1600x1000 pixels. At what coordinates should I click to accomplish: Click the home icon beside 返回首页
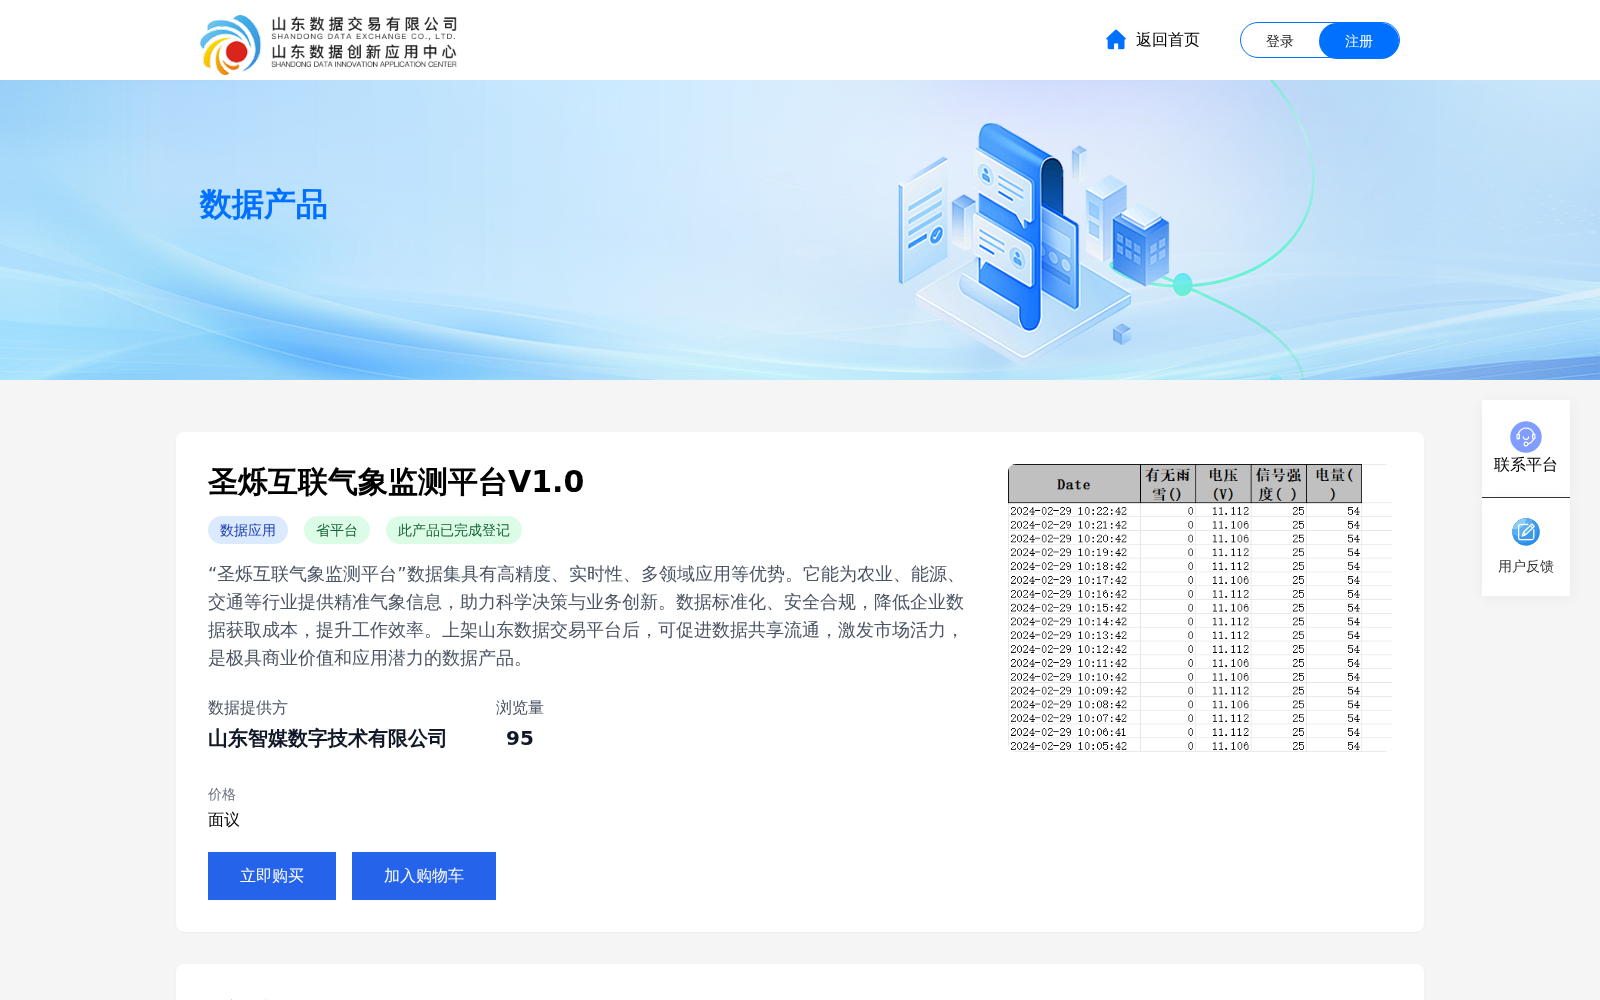click(x=1116, y=40)
